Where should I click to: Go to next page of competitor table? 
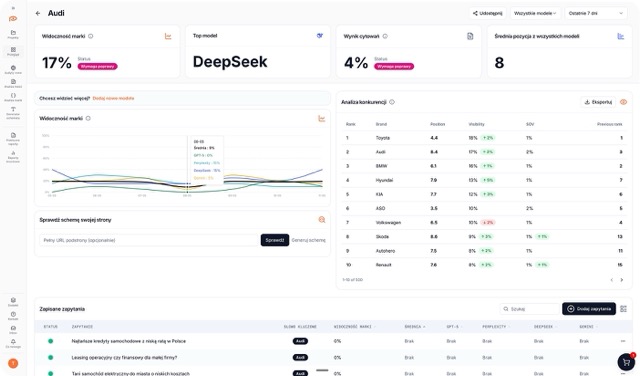tap(622, 280)
